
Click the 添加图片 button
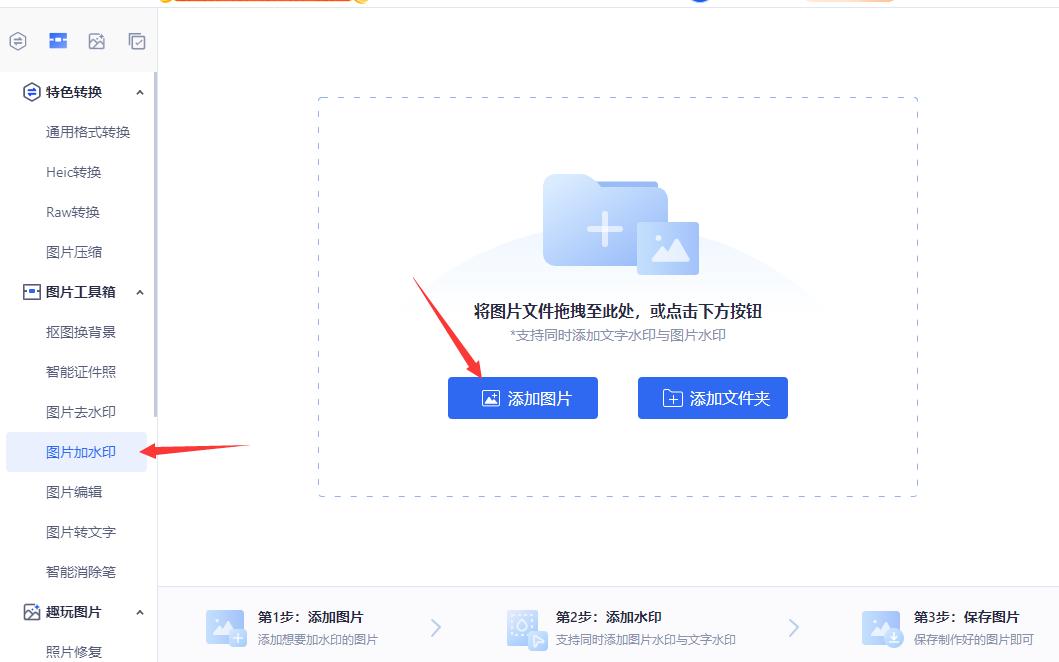[x=522, y=397]
